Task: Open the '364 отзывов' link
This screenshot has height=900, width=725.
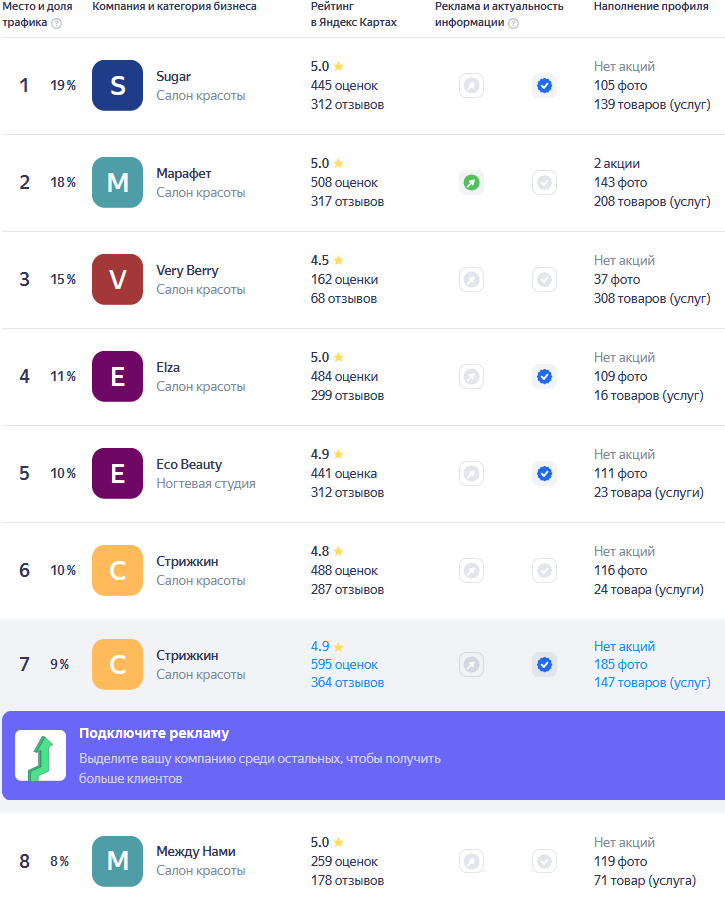Action: coord(347,682)
